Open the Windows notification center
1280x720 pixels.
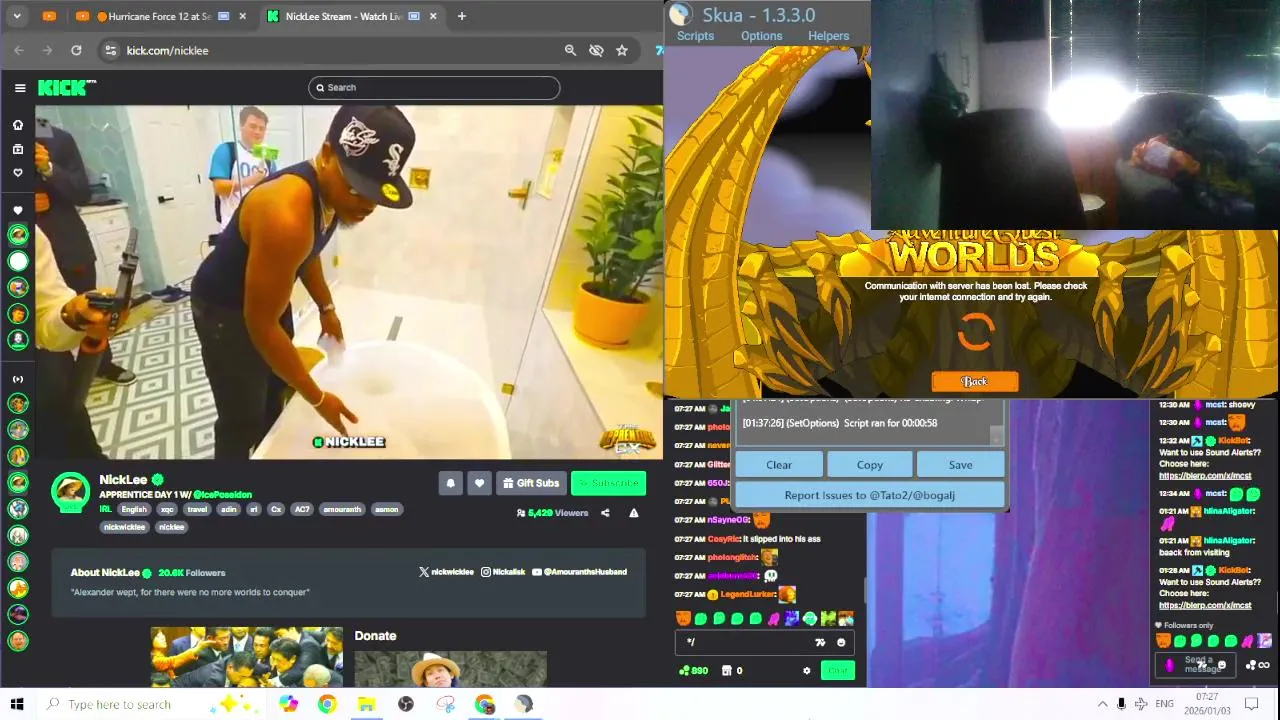[1251, 704]
